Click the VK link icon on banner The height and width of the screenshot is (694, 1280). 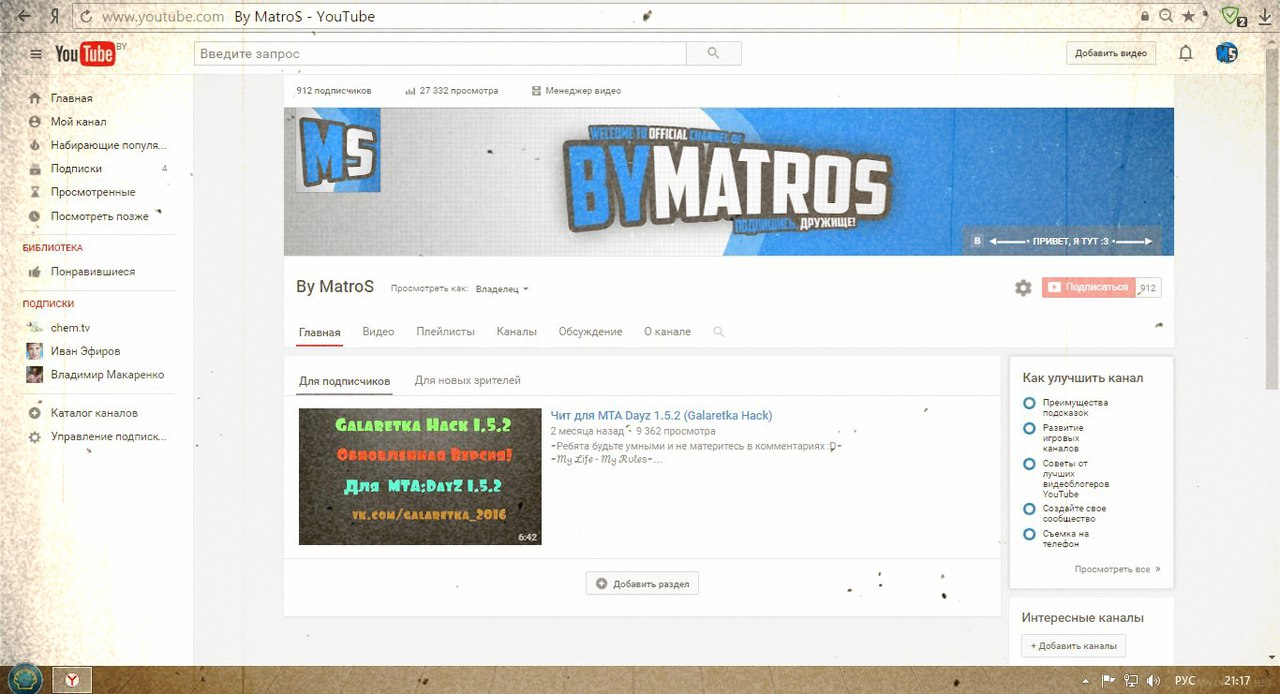click(978, 241)
